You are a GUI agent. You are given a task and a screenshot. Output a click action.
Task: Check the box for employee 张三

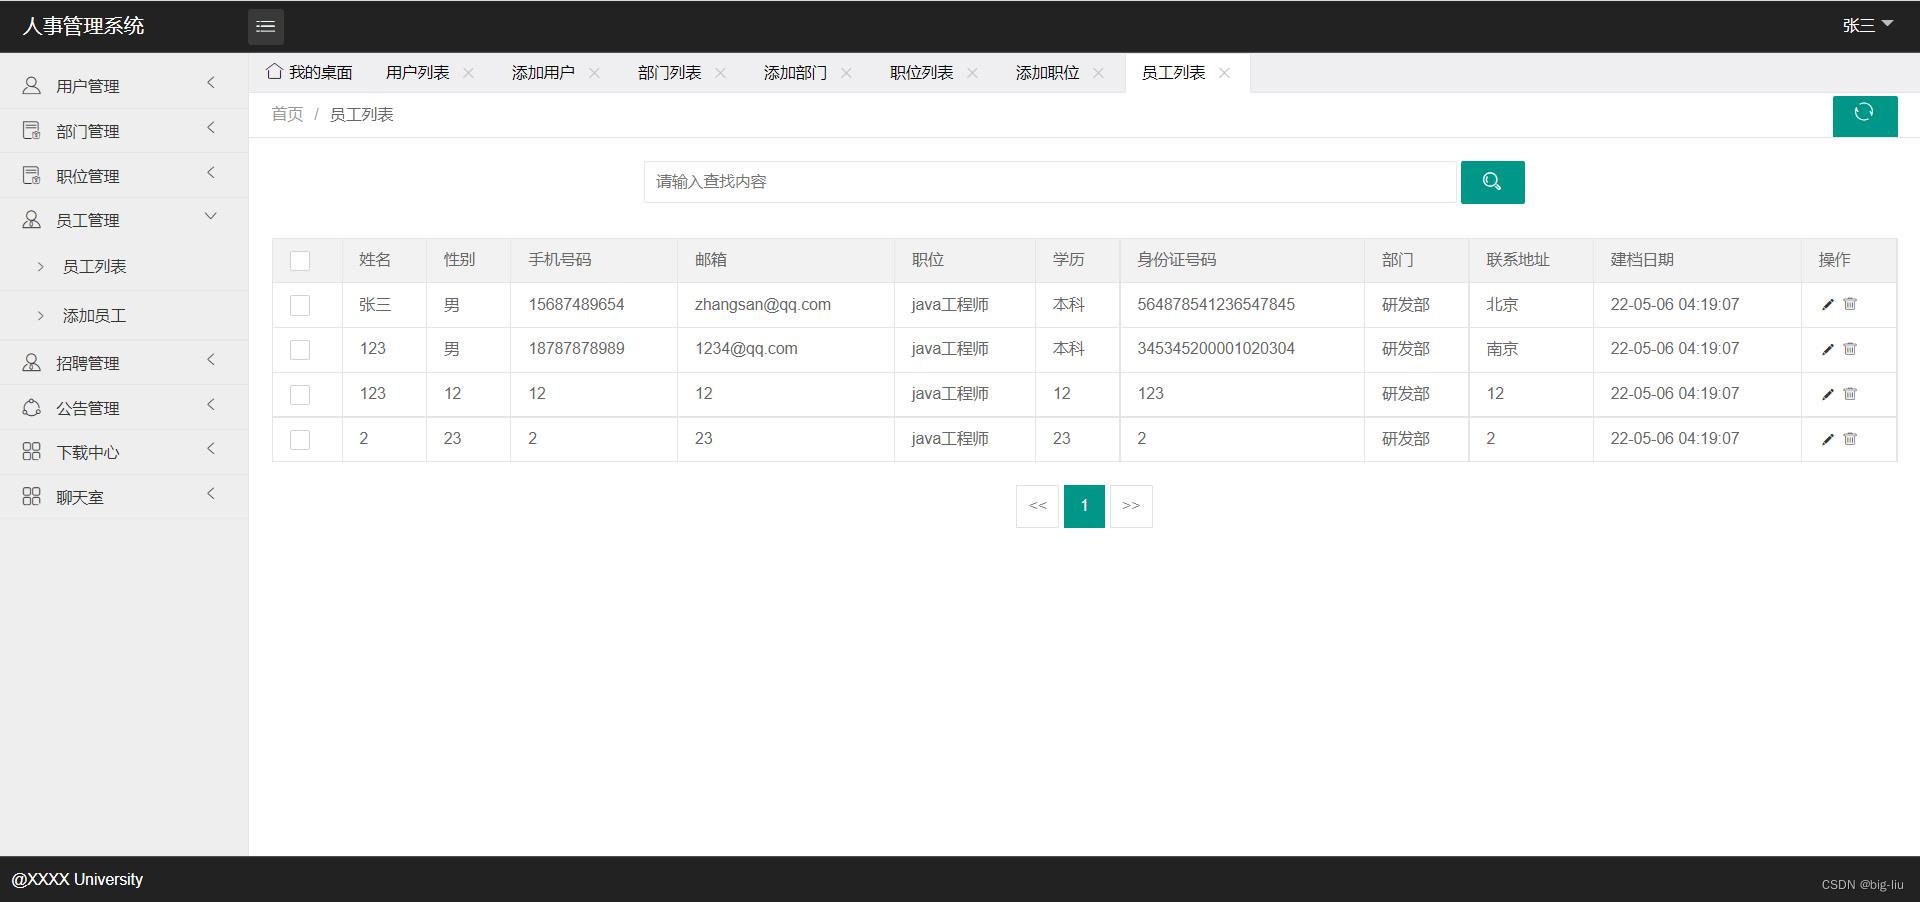pos(300,305)
